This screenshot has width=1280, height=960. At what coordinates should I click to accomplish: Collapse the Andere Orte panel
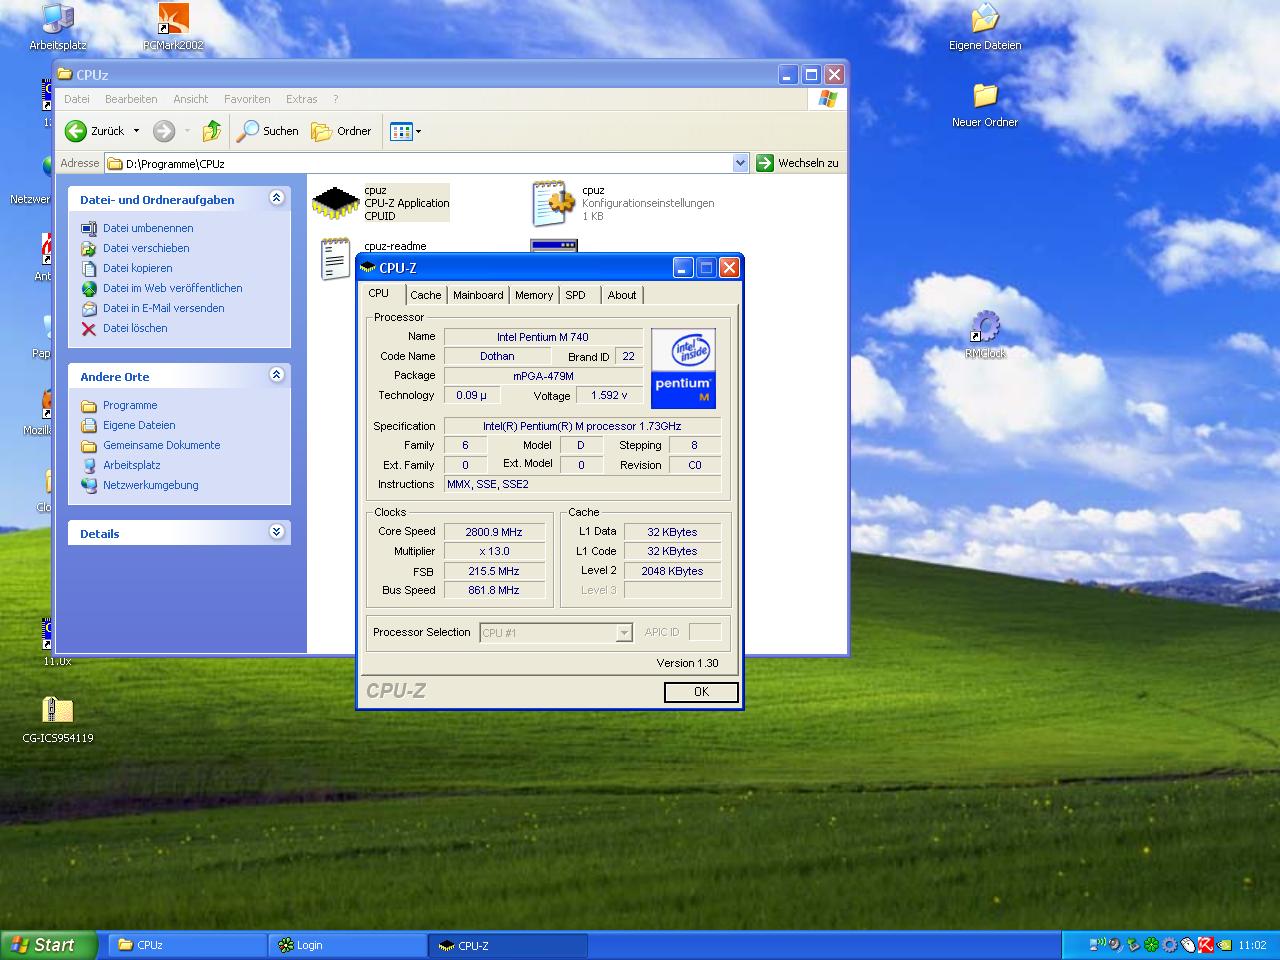pyautogui.click(x=277, y=375)
